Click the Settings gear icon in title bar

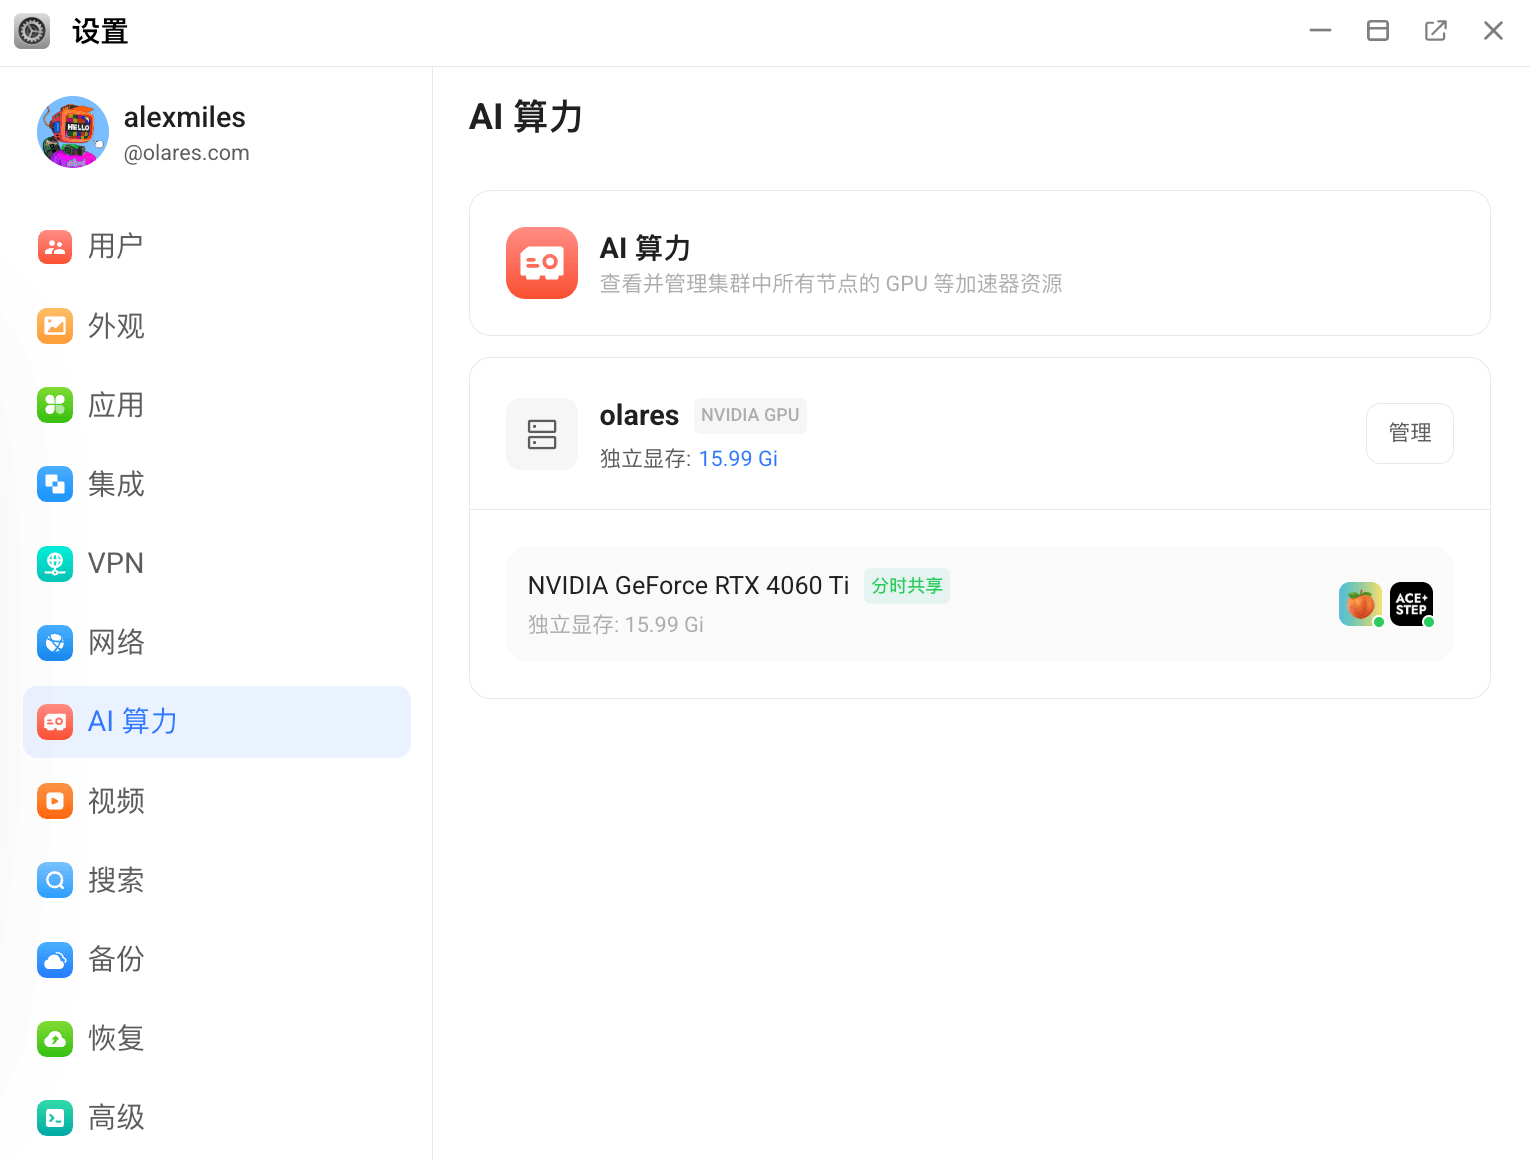(x=32, y=32)
